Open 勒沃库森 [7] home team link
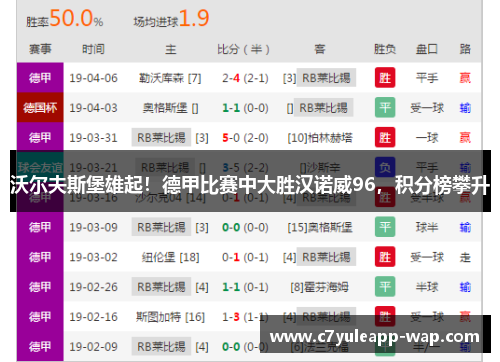The width and height of the screenshot is (500, 362). pos(170,78)
